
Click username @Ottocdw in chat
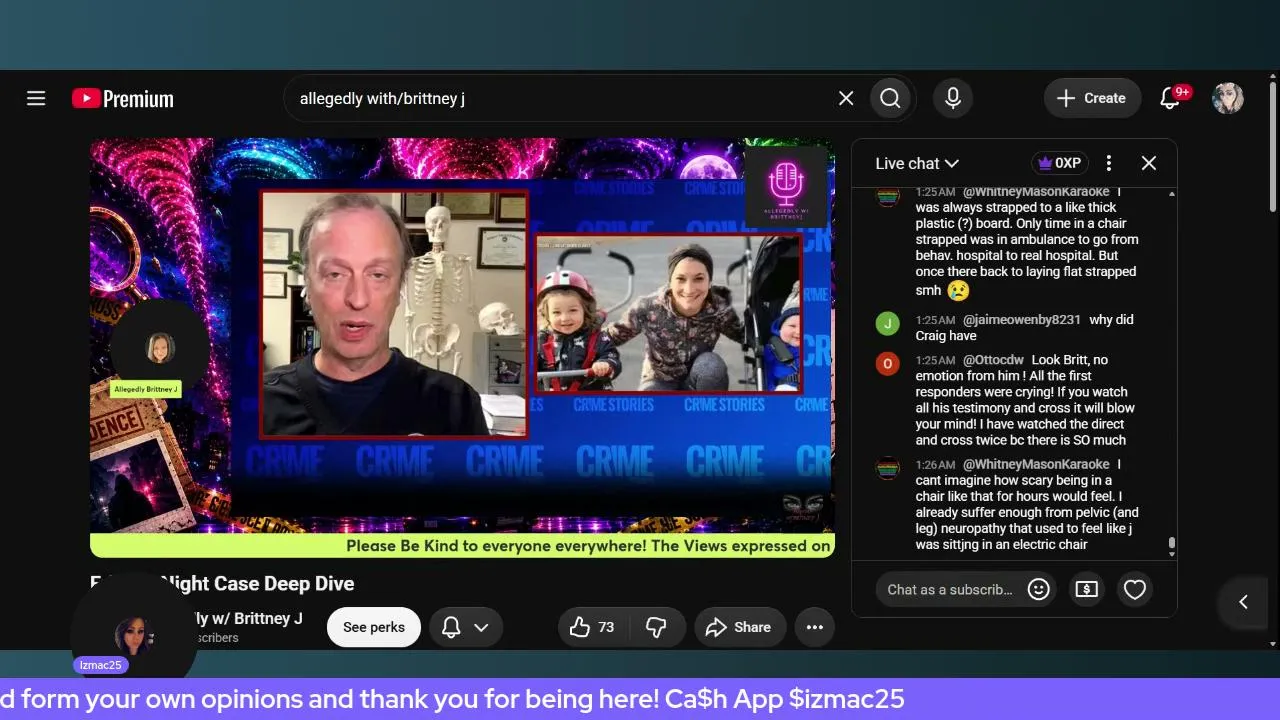[x=993, y=360]
